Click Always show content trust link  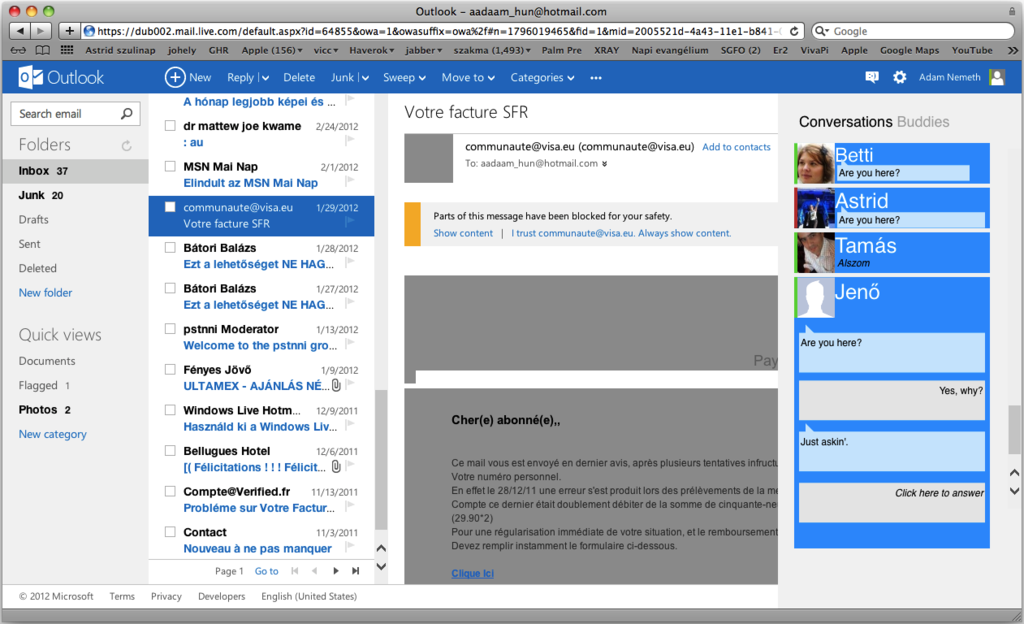pyautogui.click(x=621, y=233)
